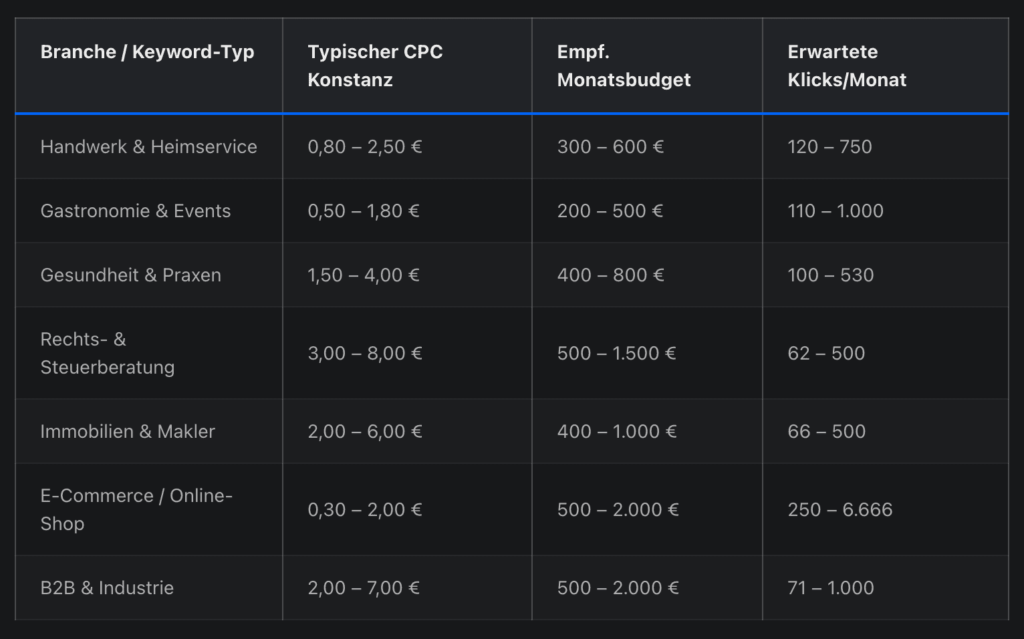The image size is (1024, 639).
Task: Select the CPC value '0,30 – 2,00 €'
Action: click(364, 509)
